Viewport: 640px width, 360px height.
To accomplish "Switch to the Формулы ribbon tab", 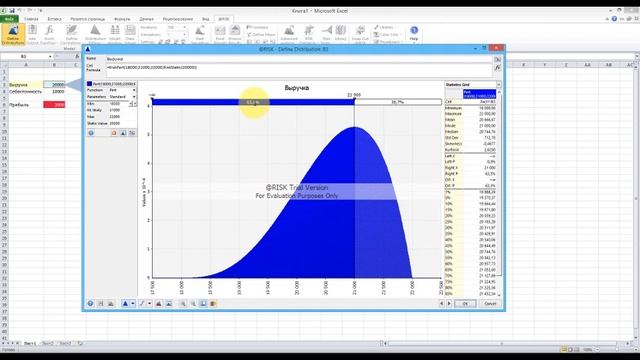I will click(122, 19).
